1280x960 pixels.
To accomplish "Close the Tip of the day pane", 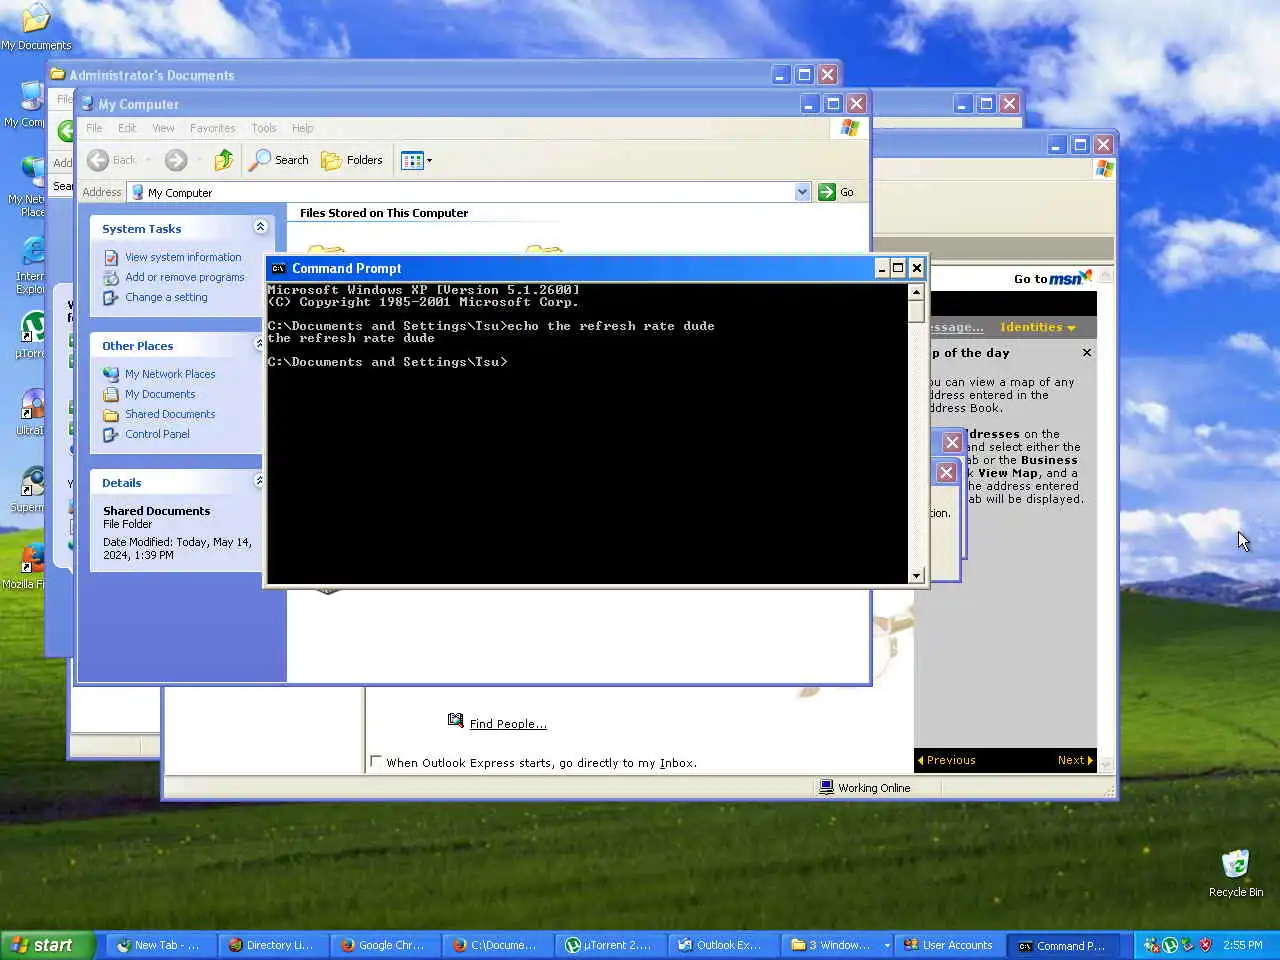I will [1087, 353].
